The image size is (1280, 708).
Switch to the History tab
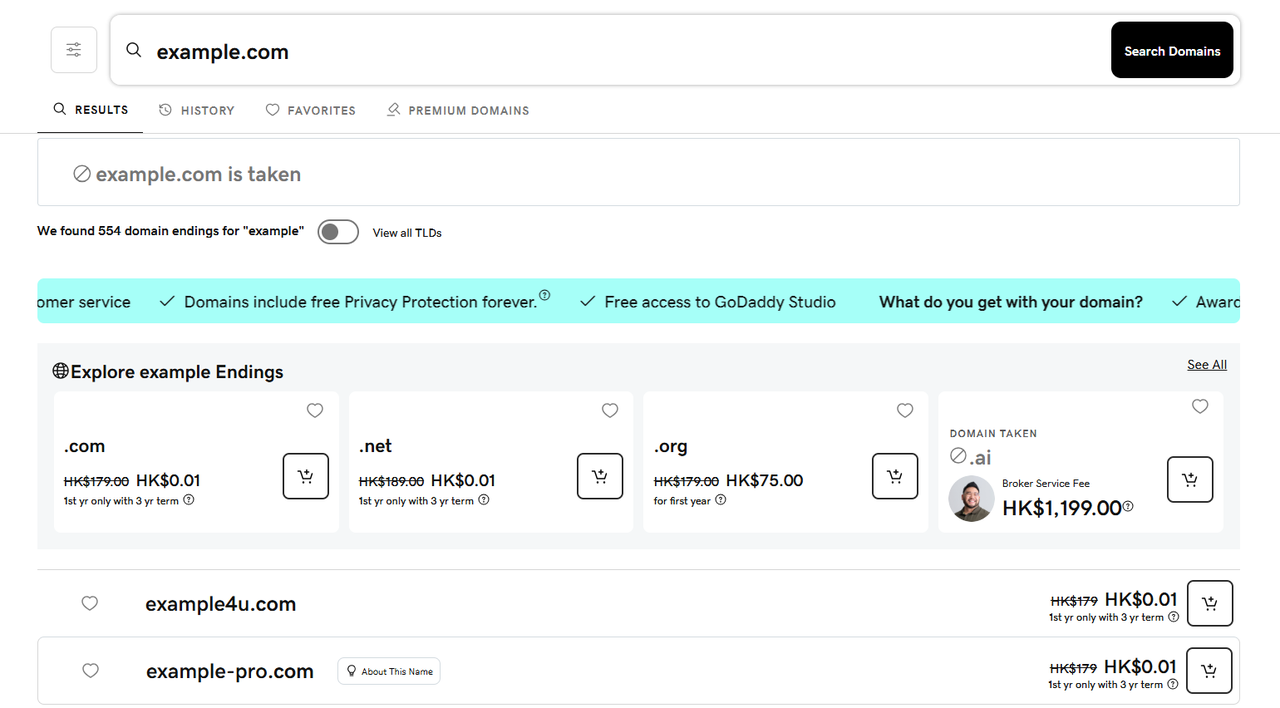(x=197, y=110)
